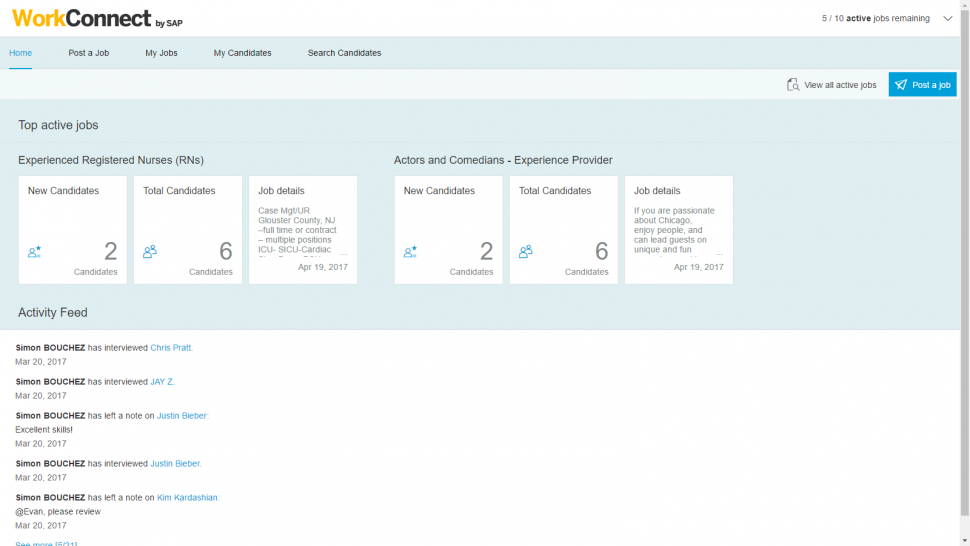The height and width of the screenshot is (546, 970).
Task: Open the Home tab
Action: [20, 53]
